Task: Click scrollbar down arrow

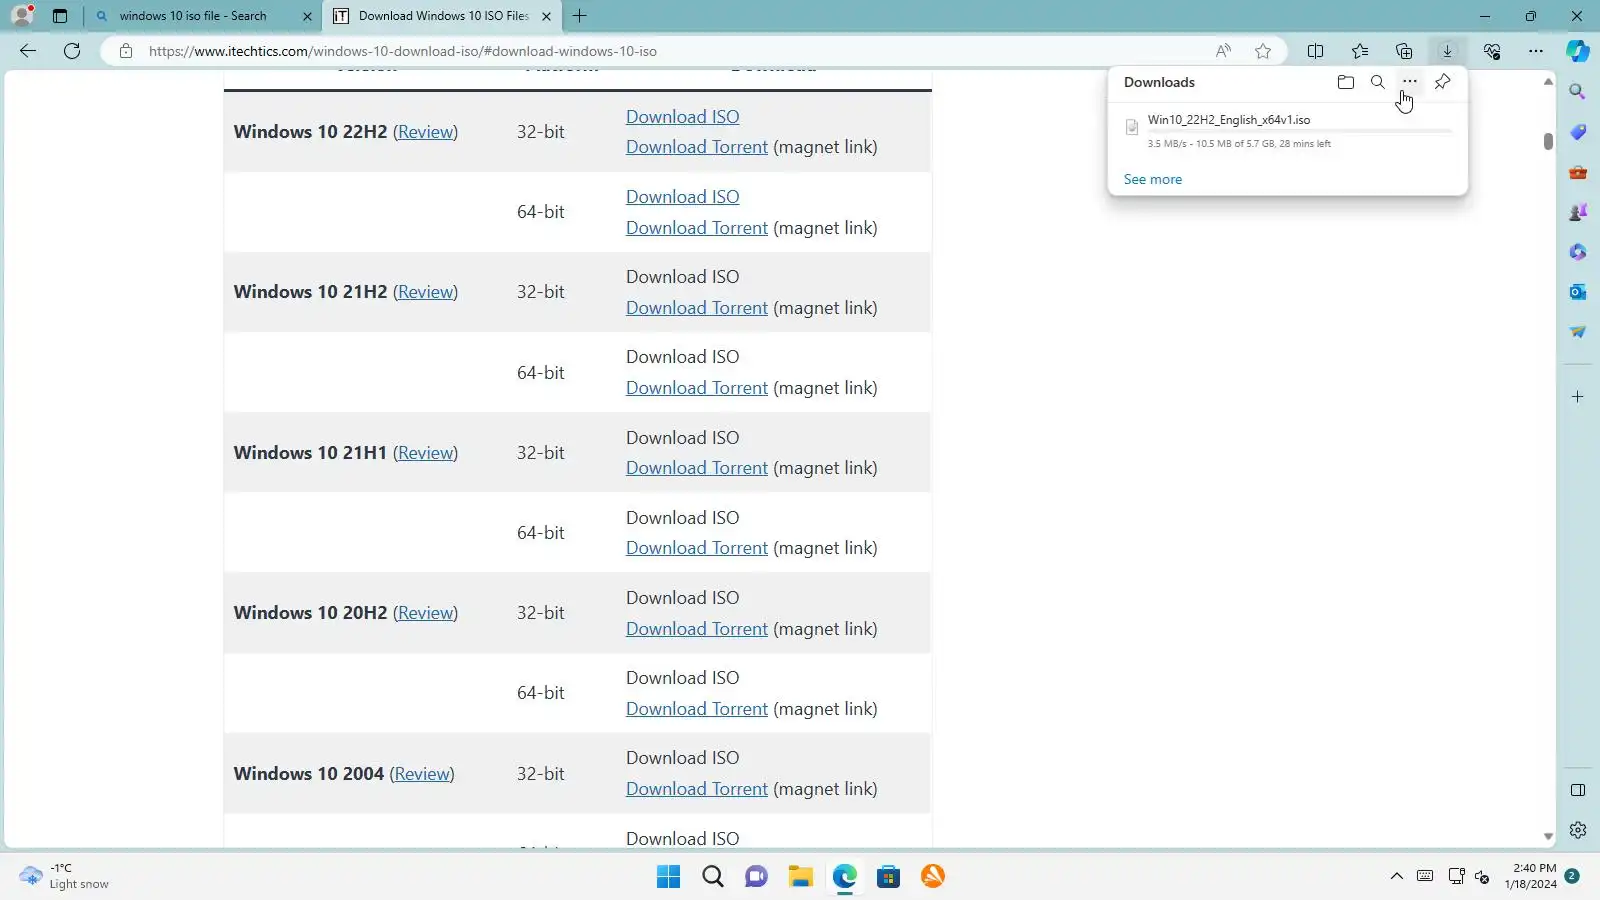Action: point(1548,837)
